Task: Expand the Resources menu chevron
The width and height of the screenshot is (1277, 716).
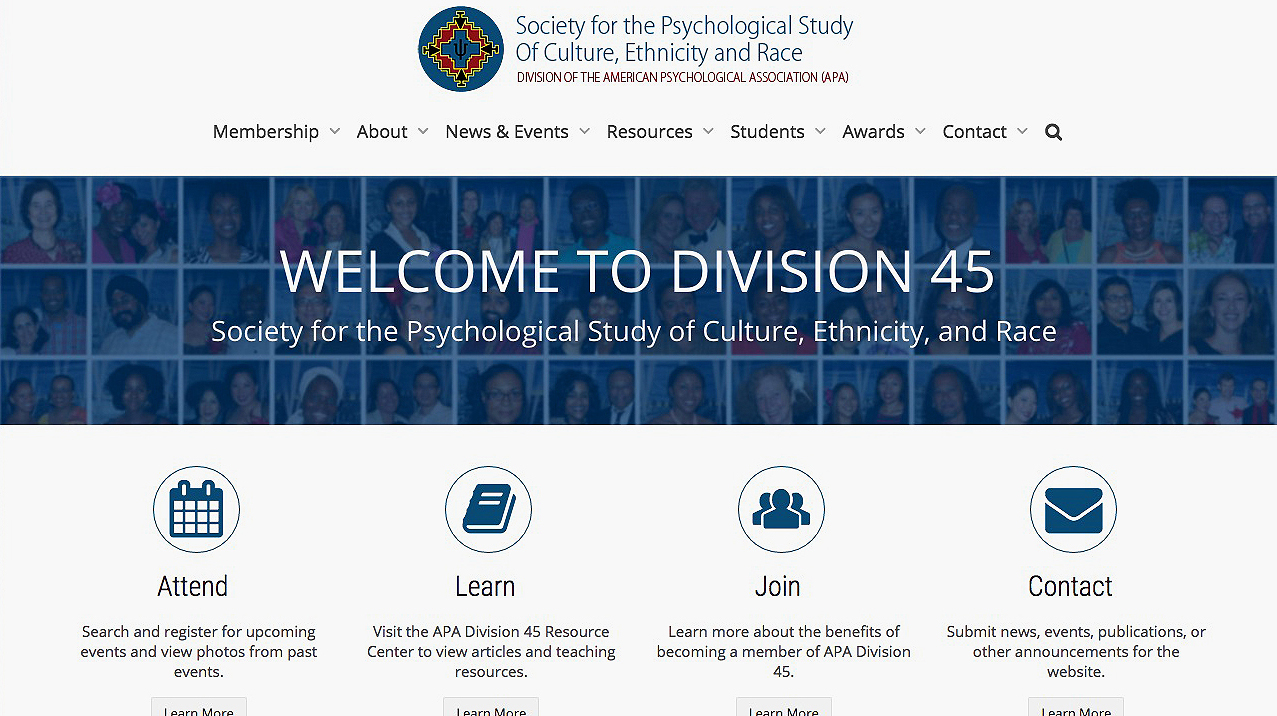Action: click(x=708, y=132)
